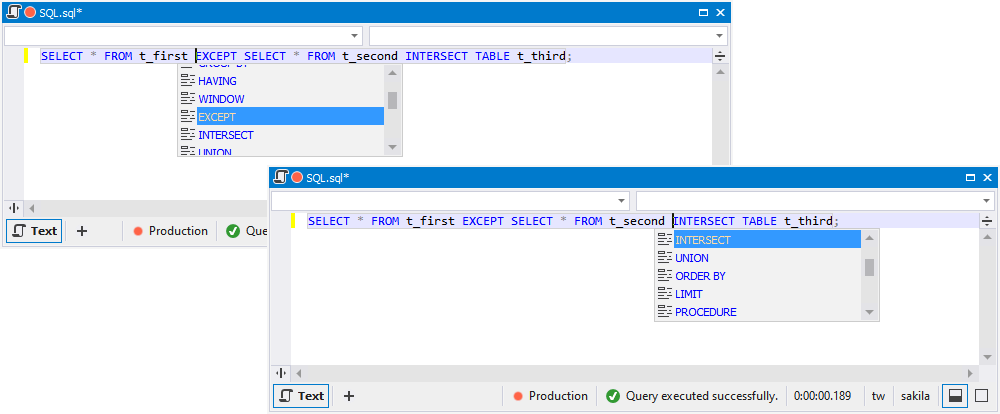Click the SQL document icon in the front window title bar
The height and width of the screenshot is (414, 1000).
[281, 177]
